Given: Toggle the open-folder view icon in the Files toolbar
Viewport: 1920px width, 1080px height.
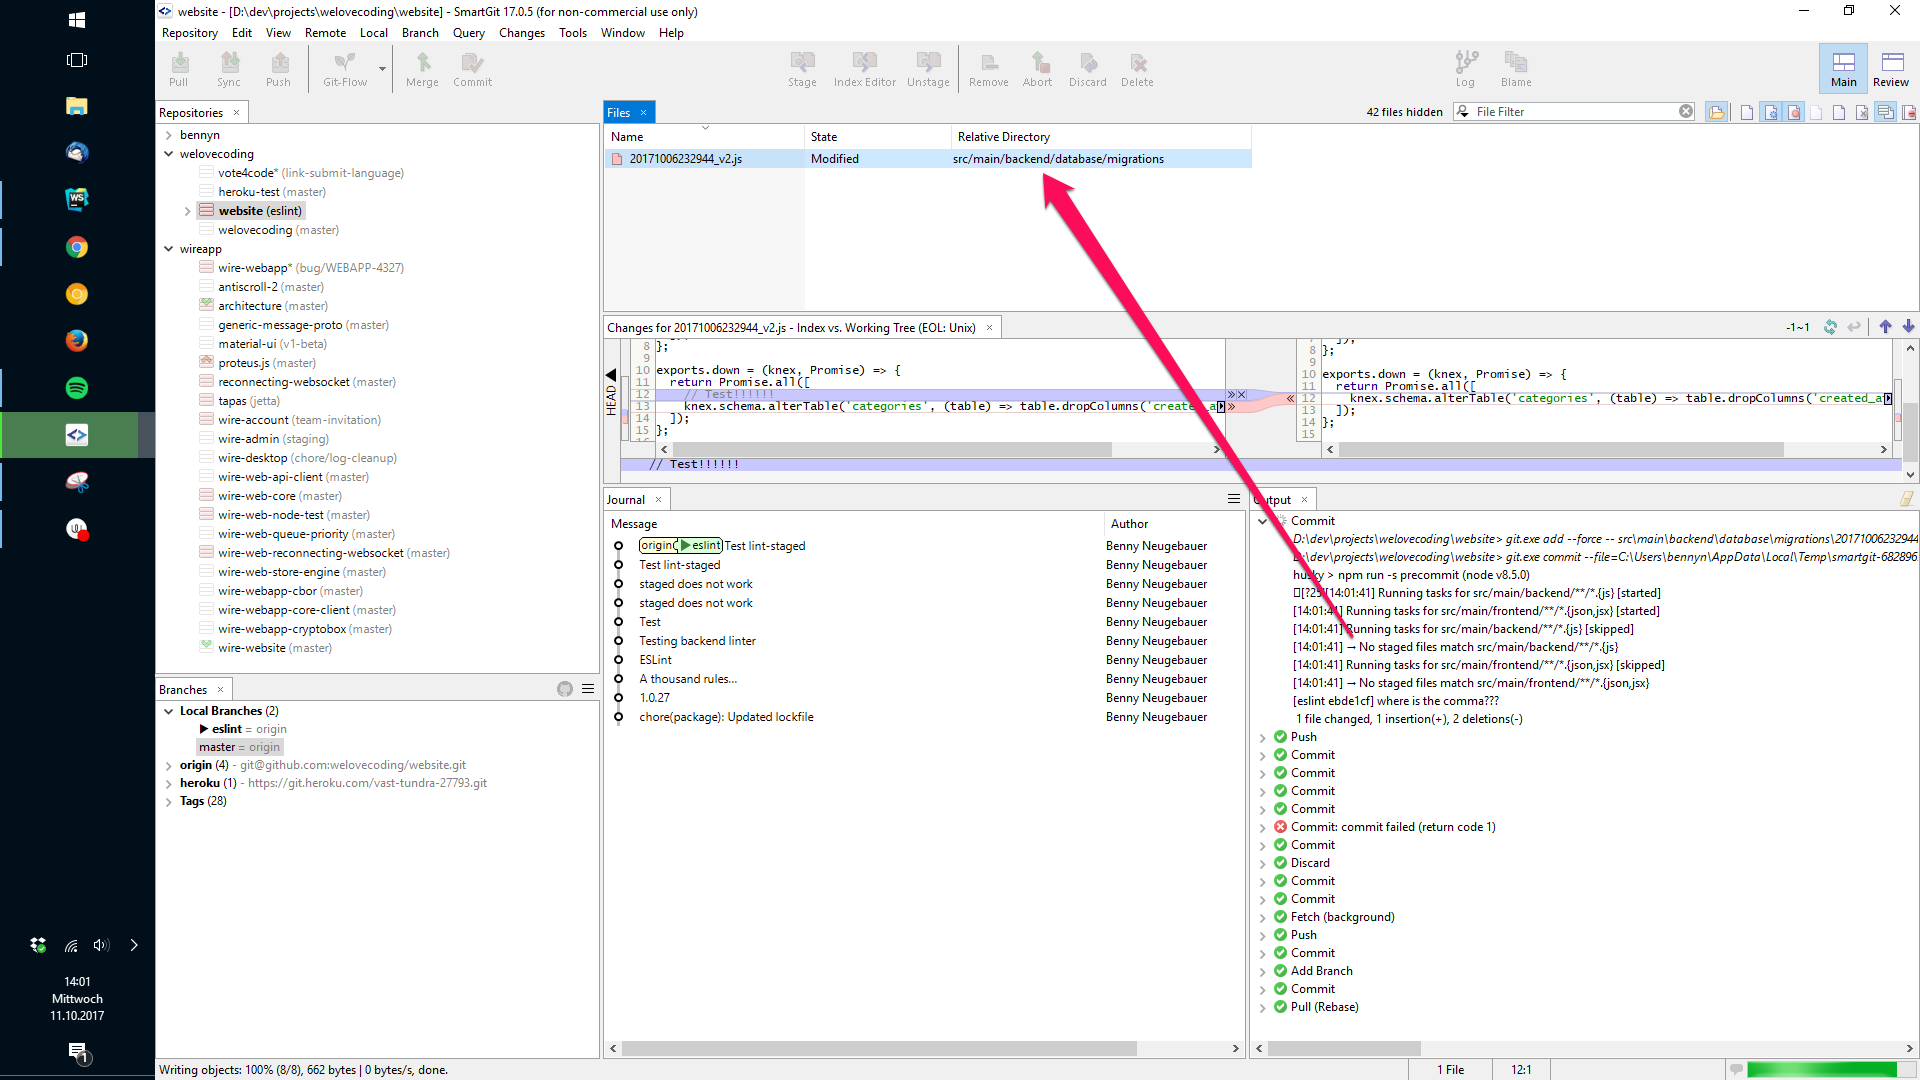Looking at the screenshot, I should coord(1717,112).
